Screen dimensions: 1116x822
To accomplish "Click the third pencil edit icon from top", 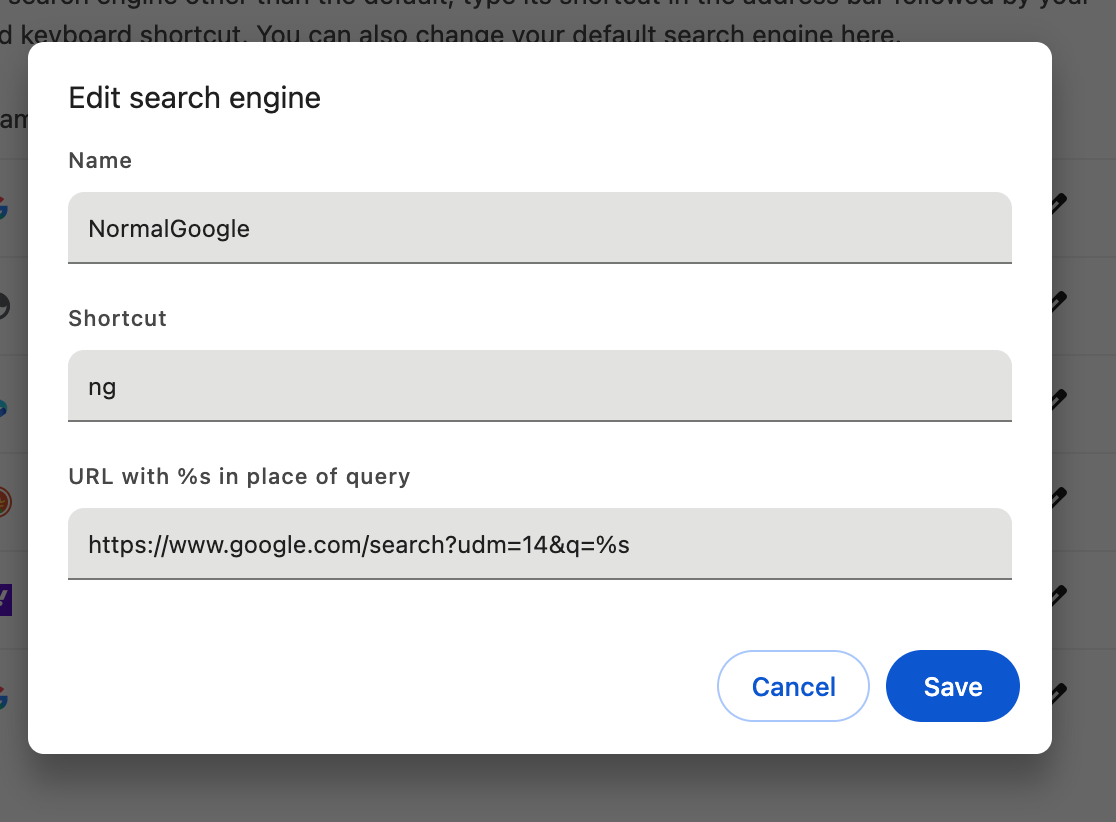I will [1059, 398].
